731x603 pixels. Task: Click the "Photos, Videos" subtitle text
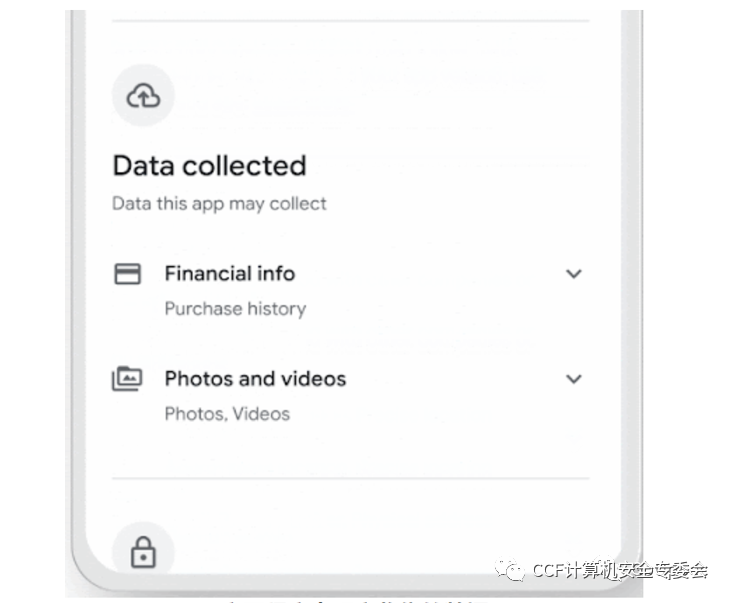[x=228, y=414]
